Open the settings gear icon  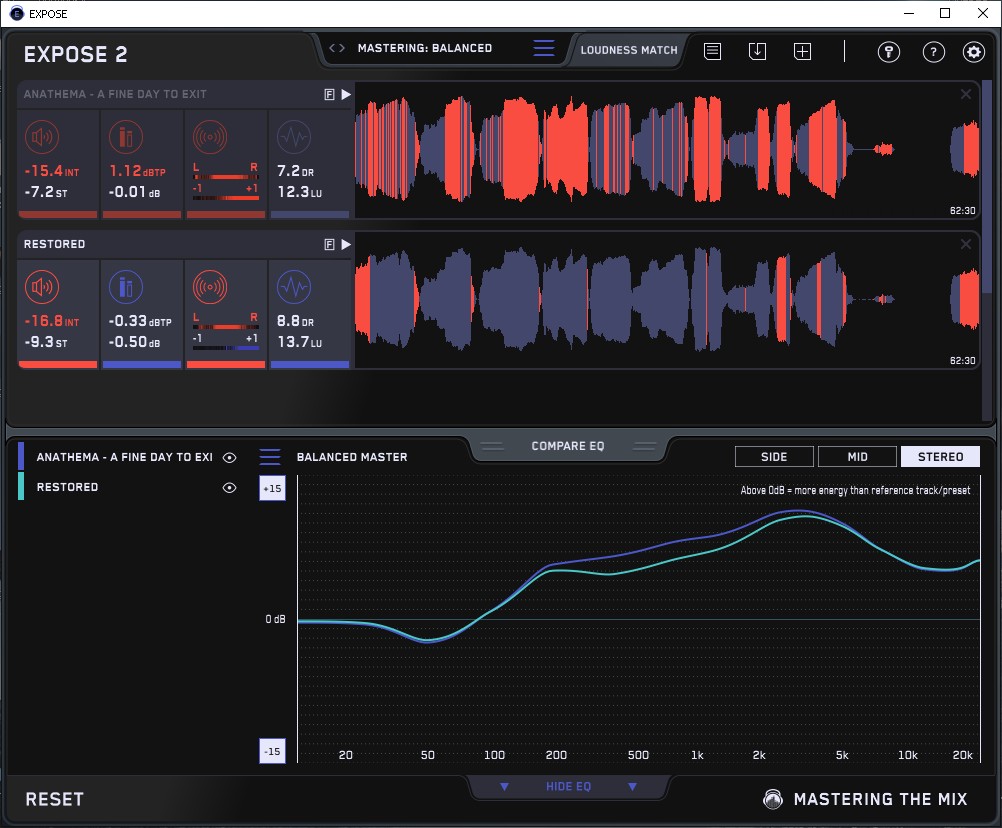pyautogui.click(x=973, y=52)
